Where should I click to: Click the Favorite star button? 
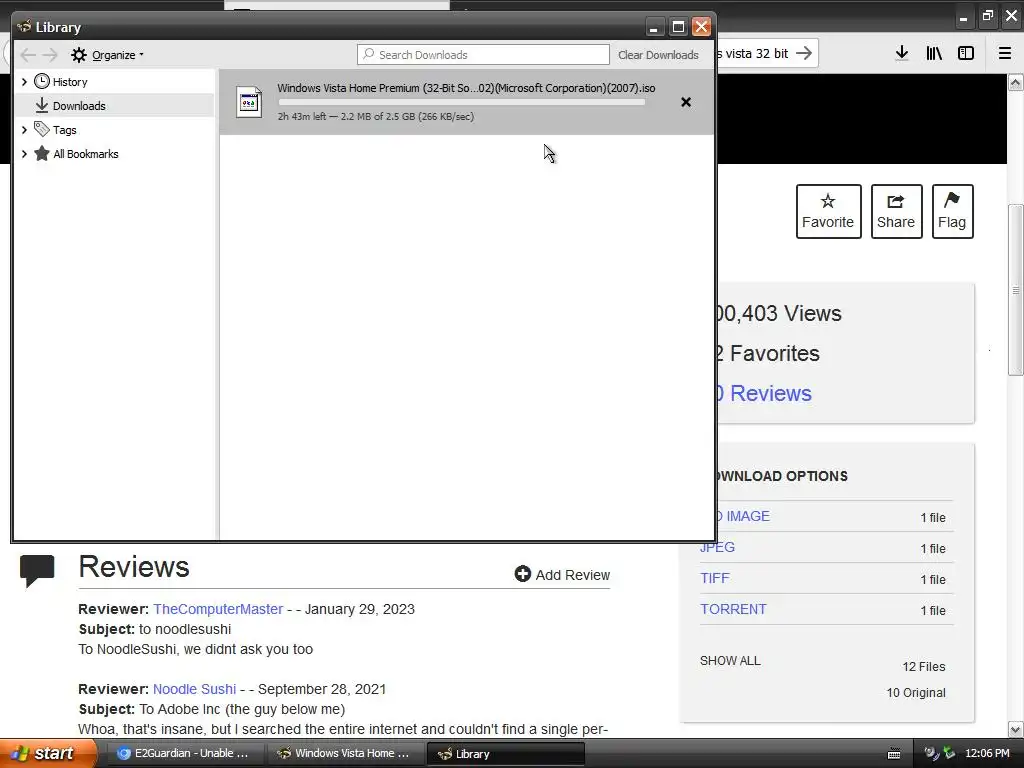tap(828, 212)
